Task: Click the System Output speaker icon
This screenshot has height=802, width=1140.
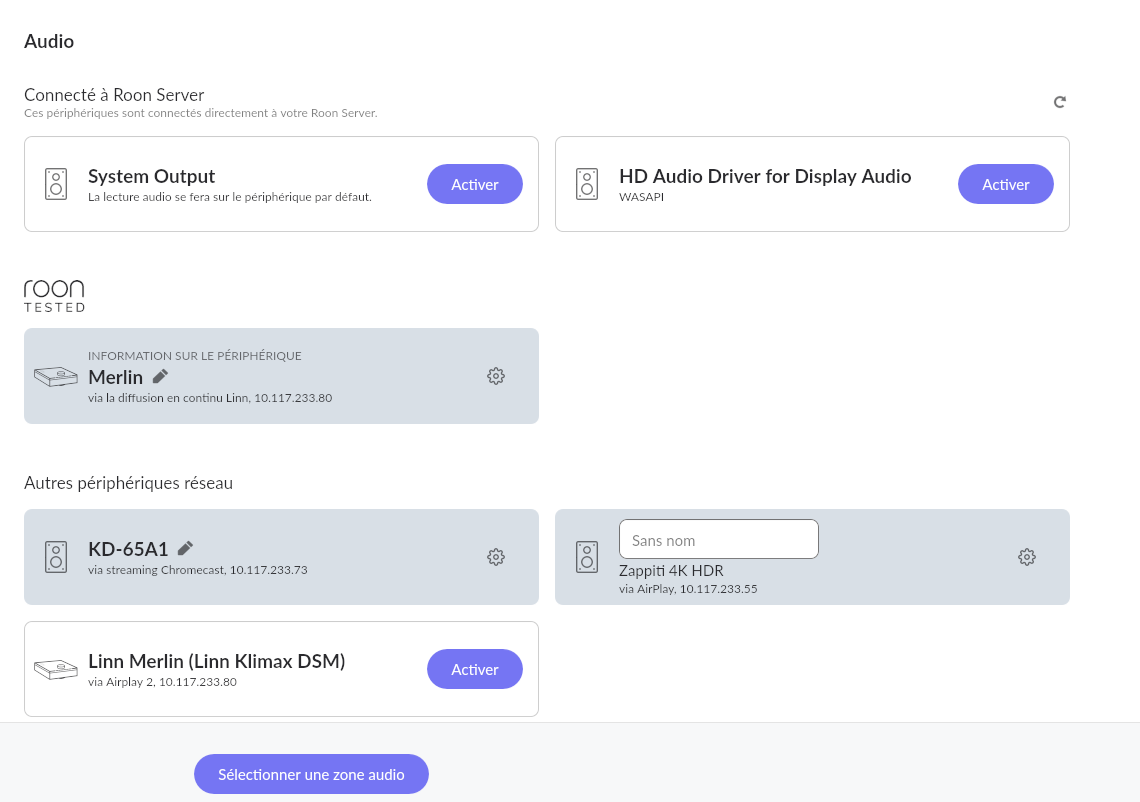Action: click(56, 184)
